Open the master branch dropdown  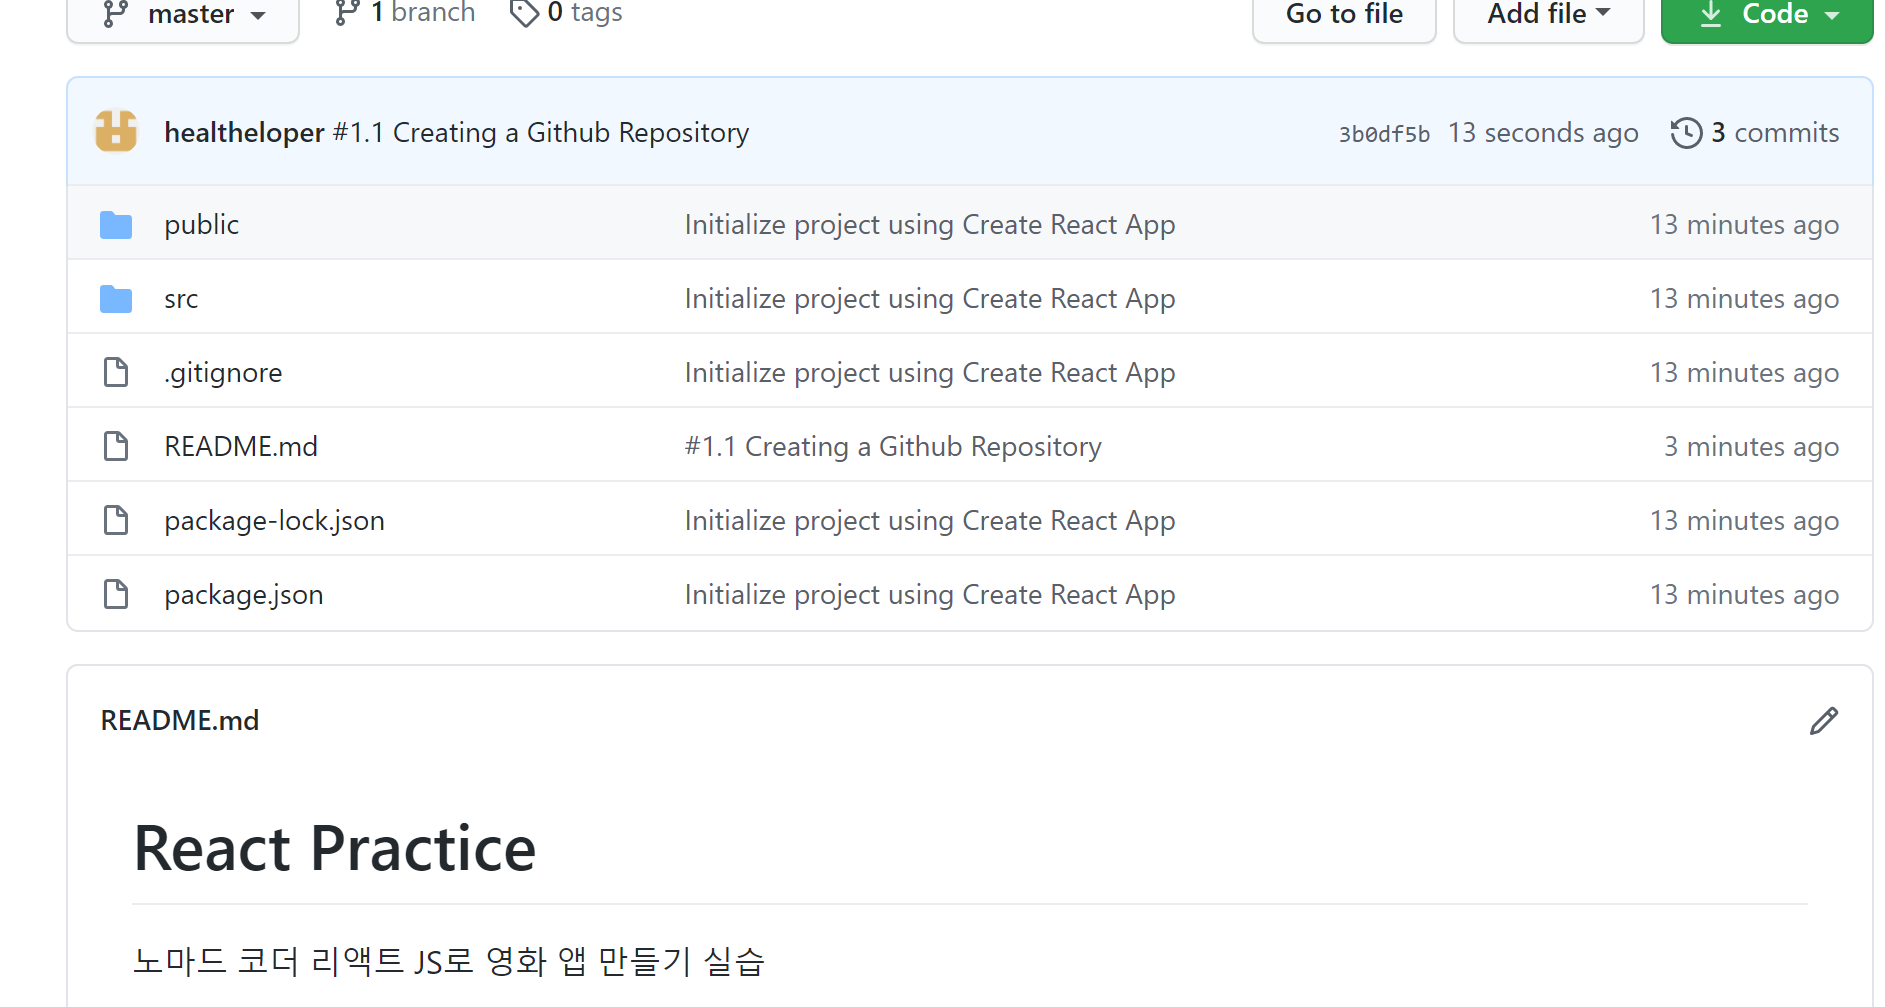(x=183, y=15)
